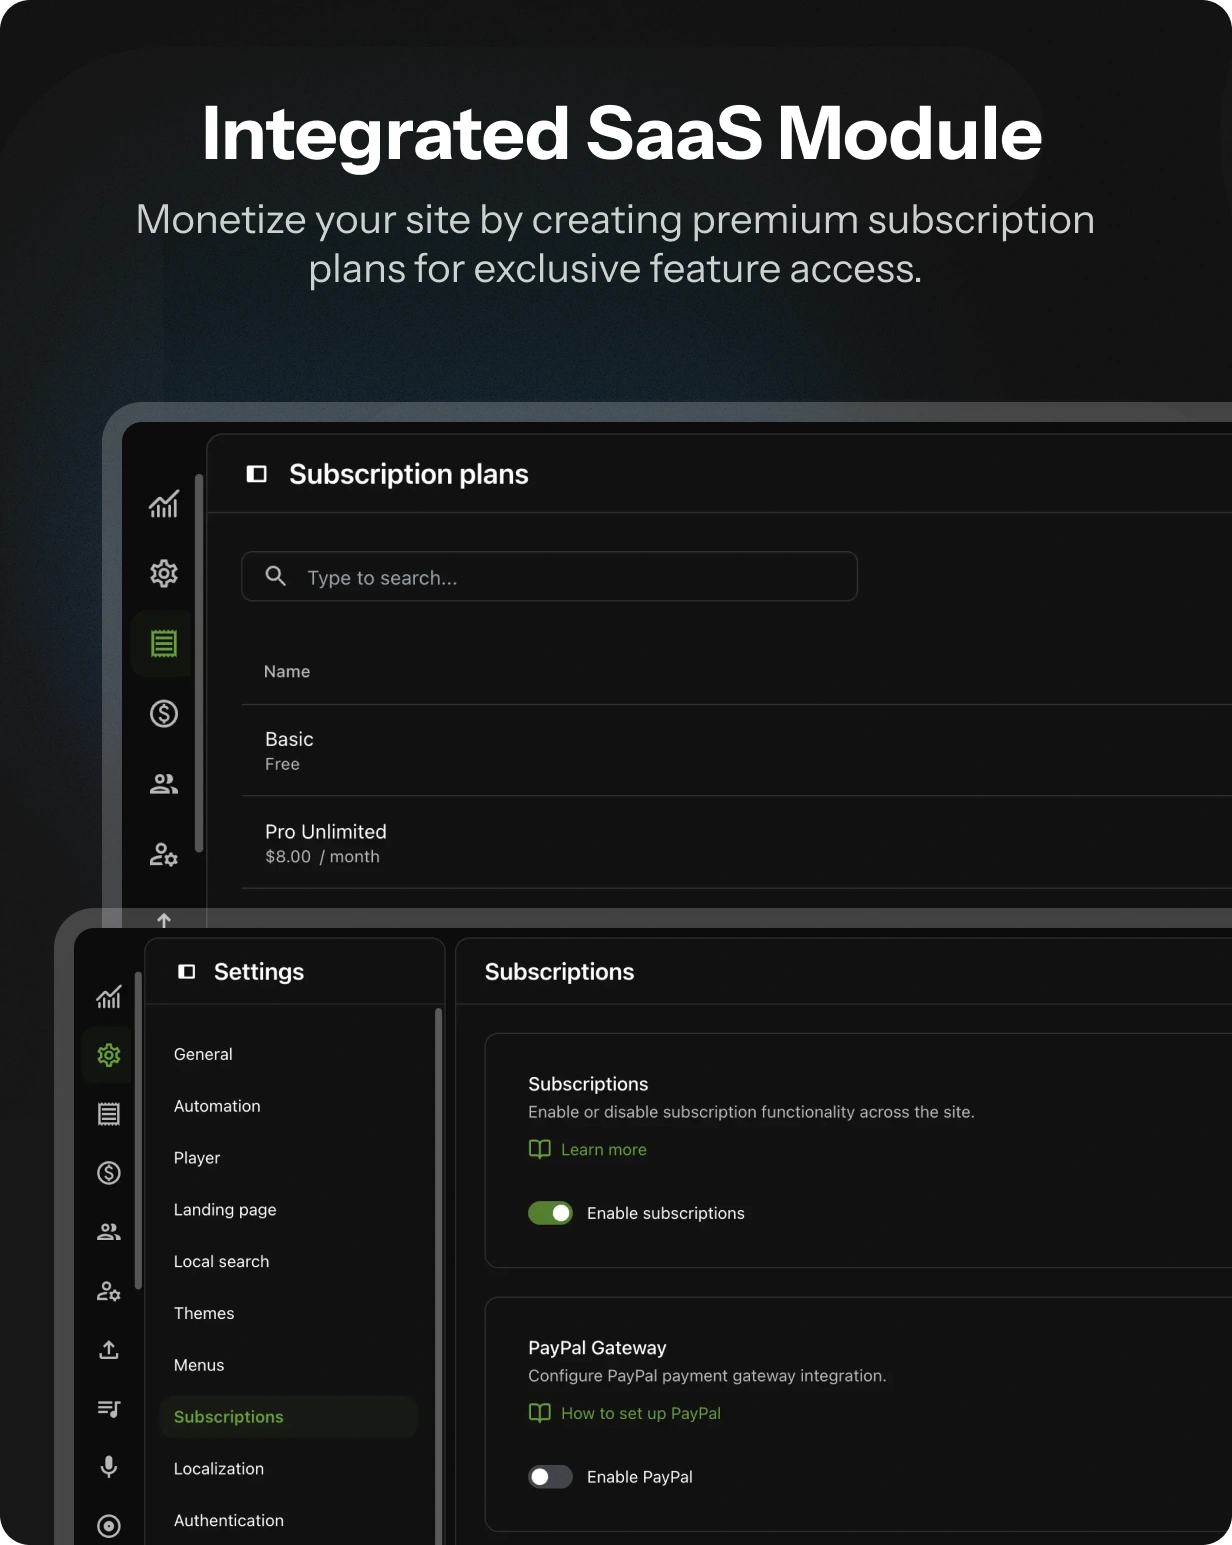Enable the PayPal toggle
Image resolution: width=1232 pixels, height=1545 pixels.
point(550,1476)
